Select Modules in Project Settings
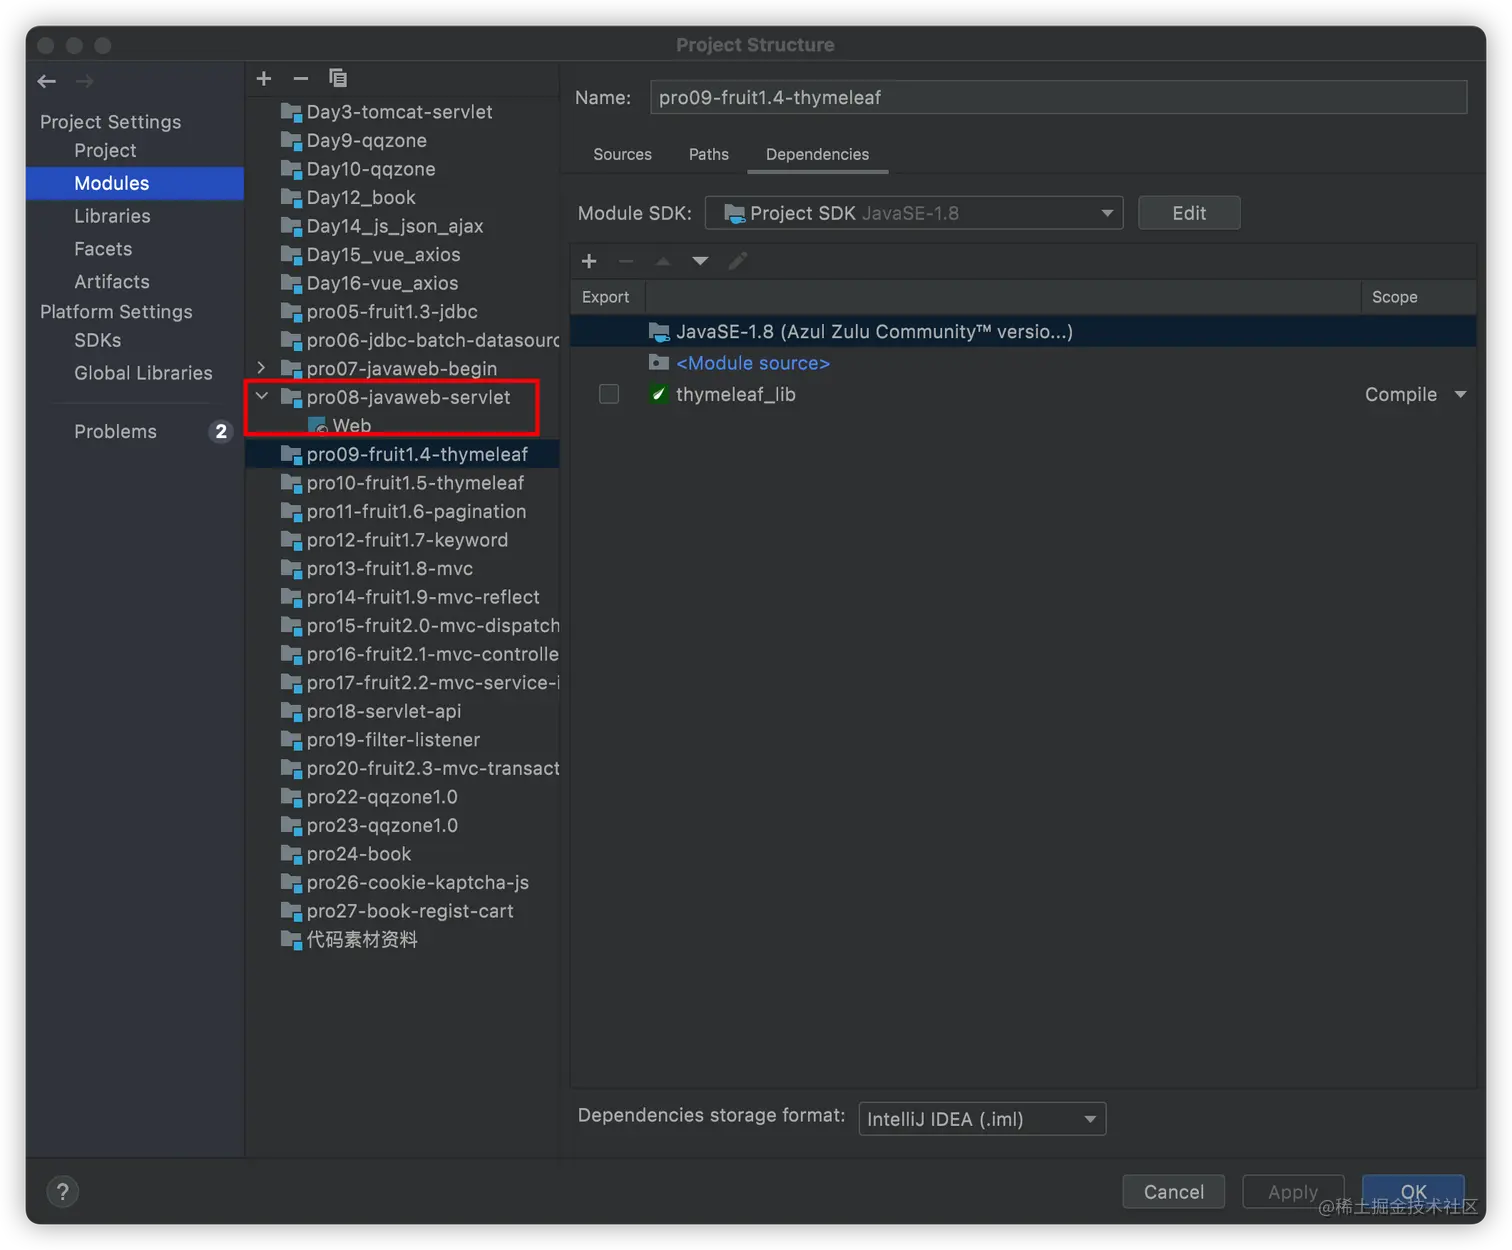 click(135, 183)
